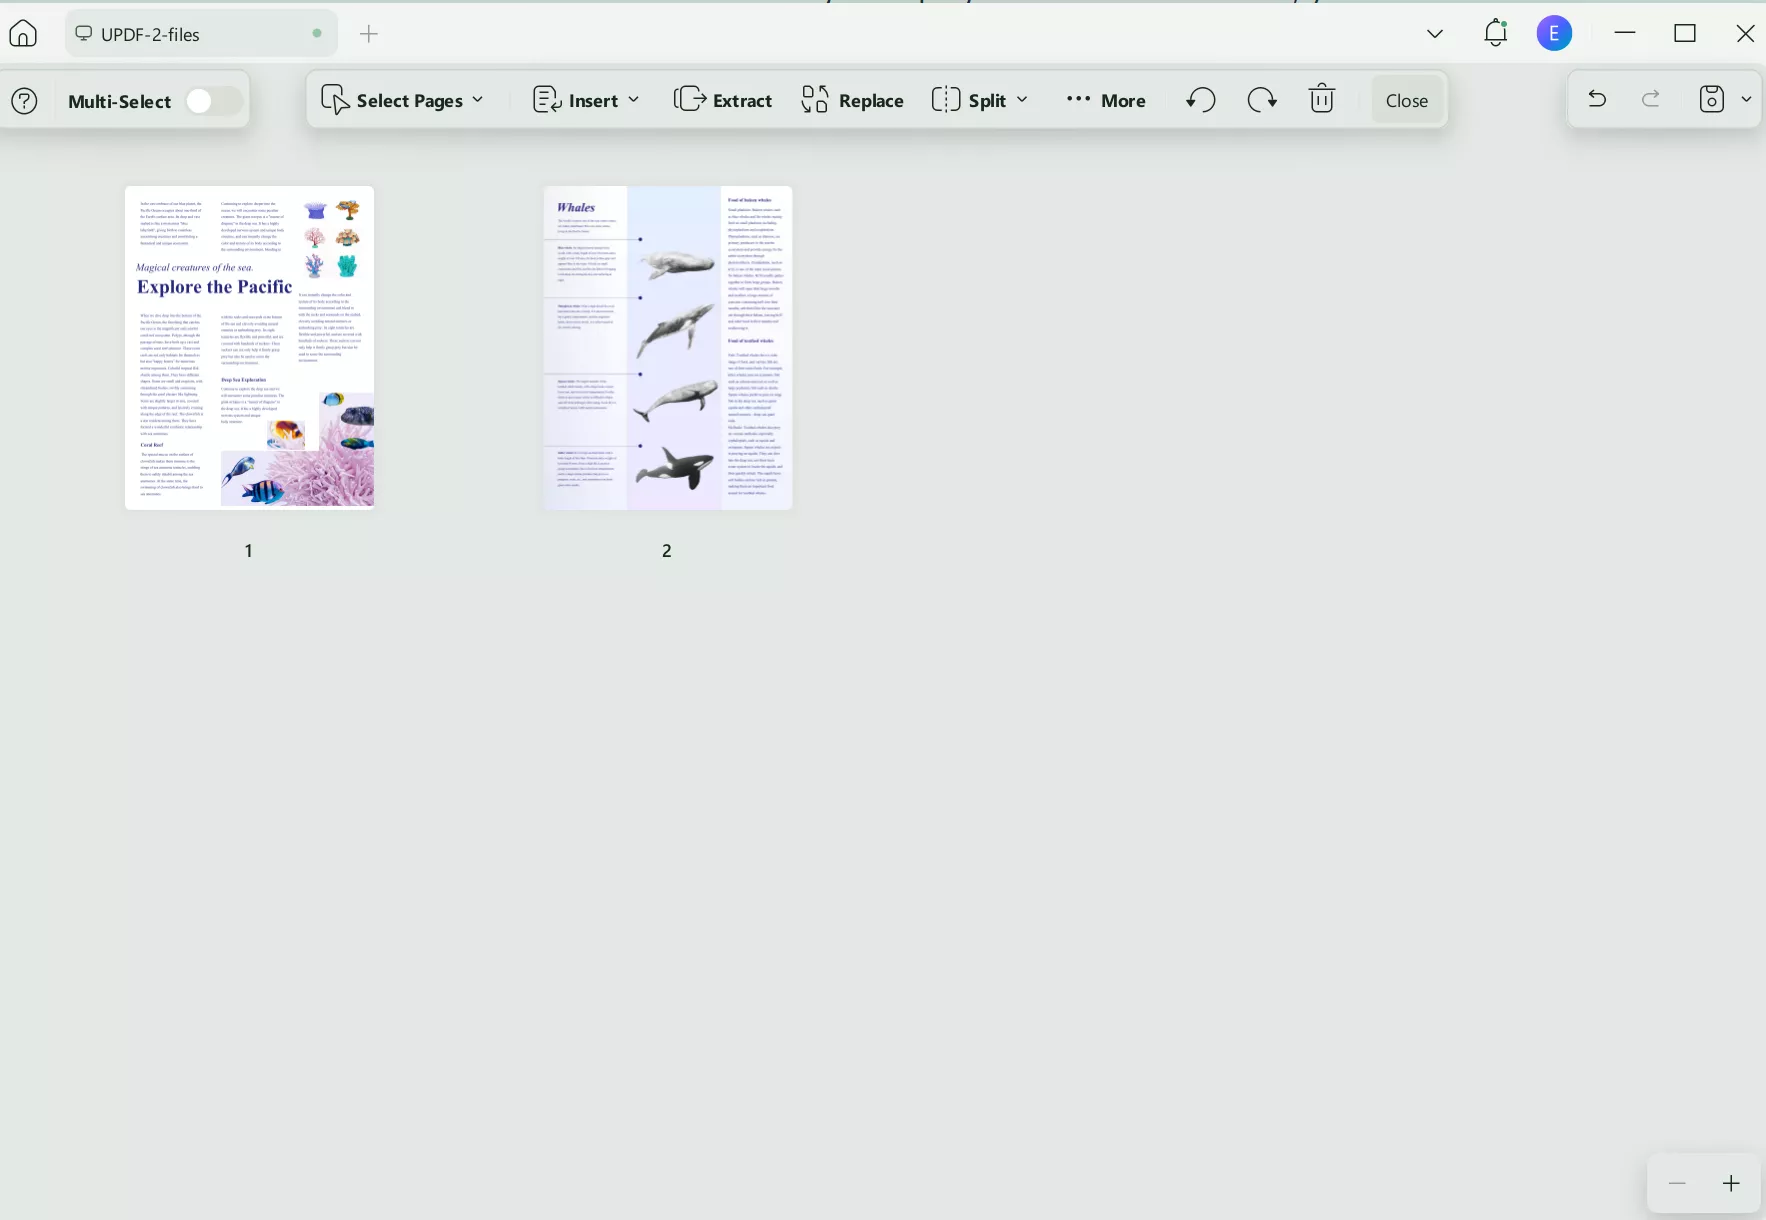Go to the Home icon
Viewport: 1766px width, 1220px height.
[23, 34]
